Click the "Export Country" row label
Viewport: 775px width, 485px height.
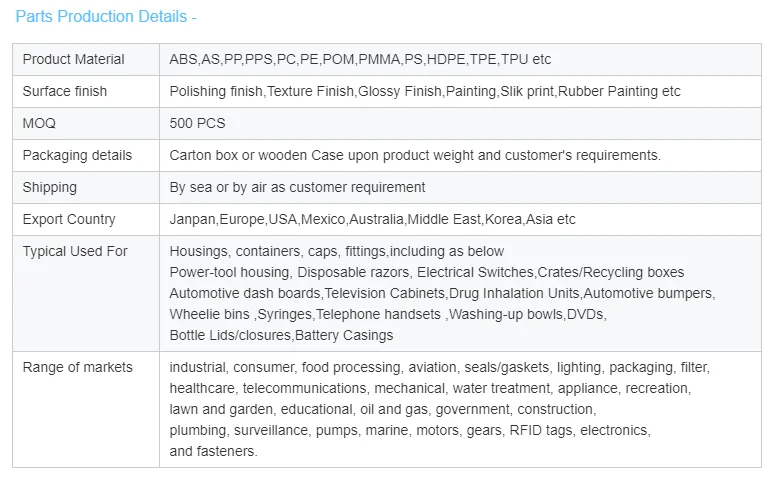69,219
